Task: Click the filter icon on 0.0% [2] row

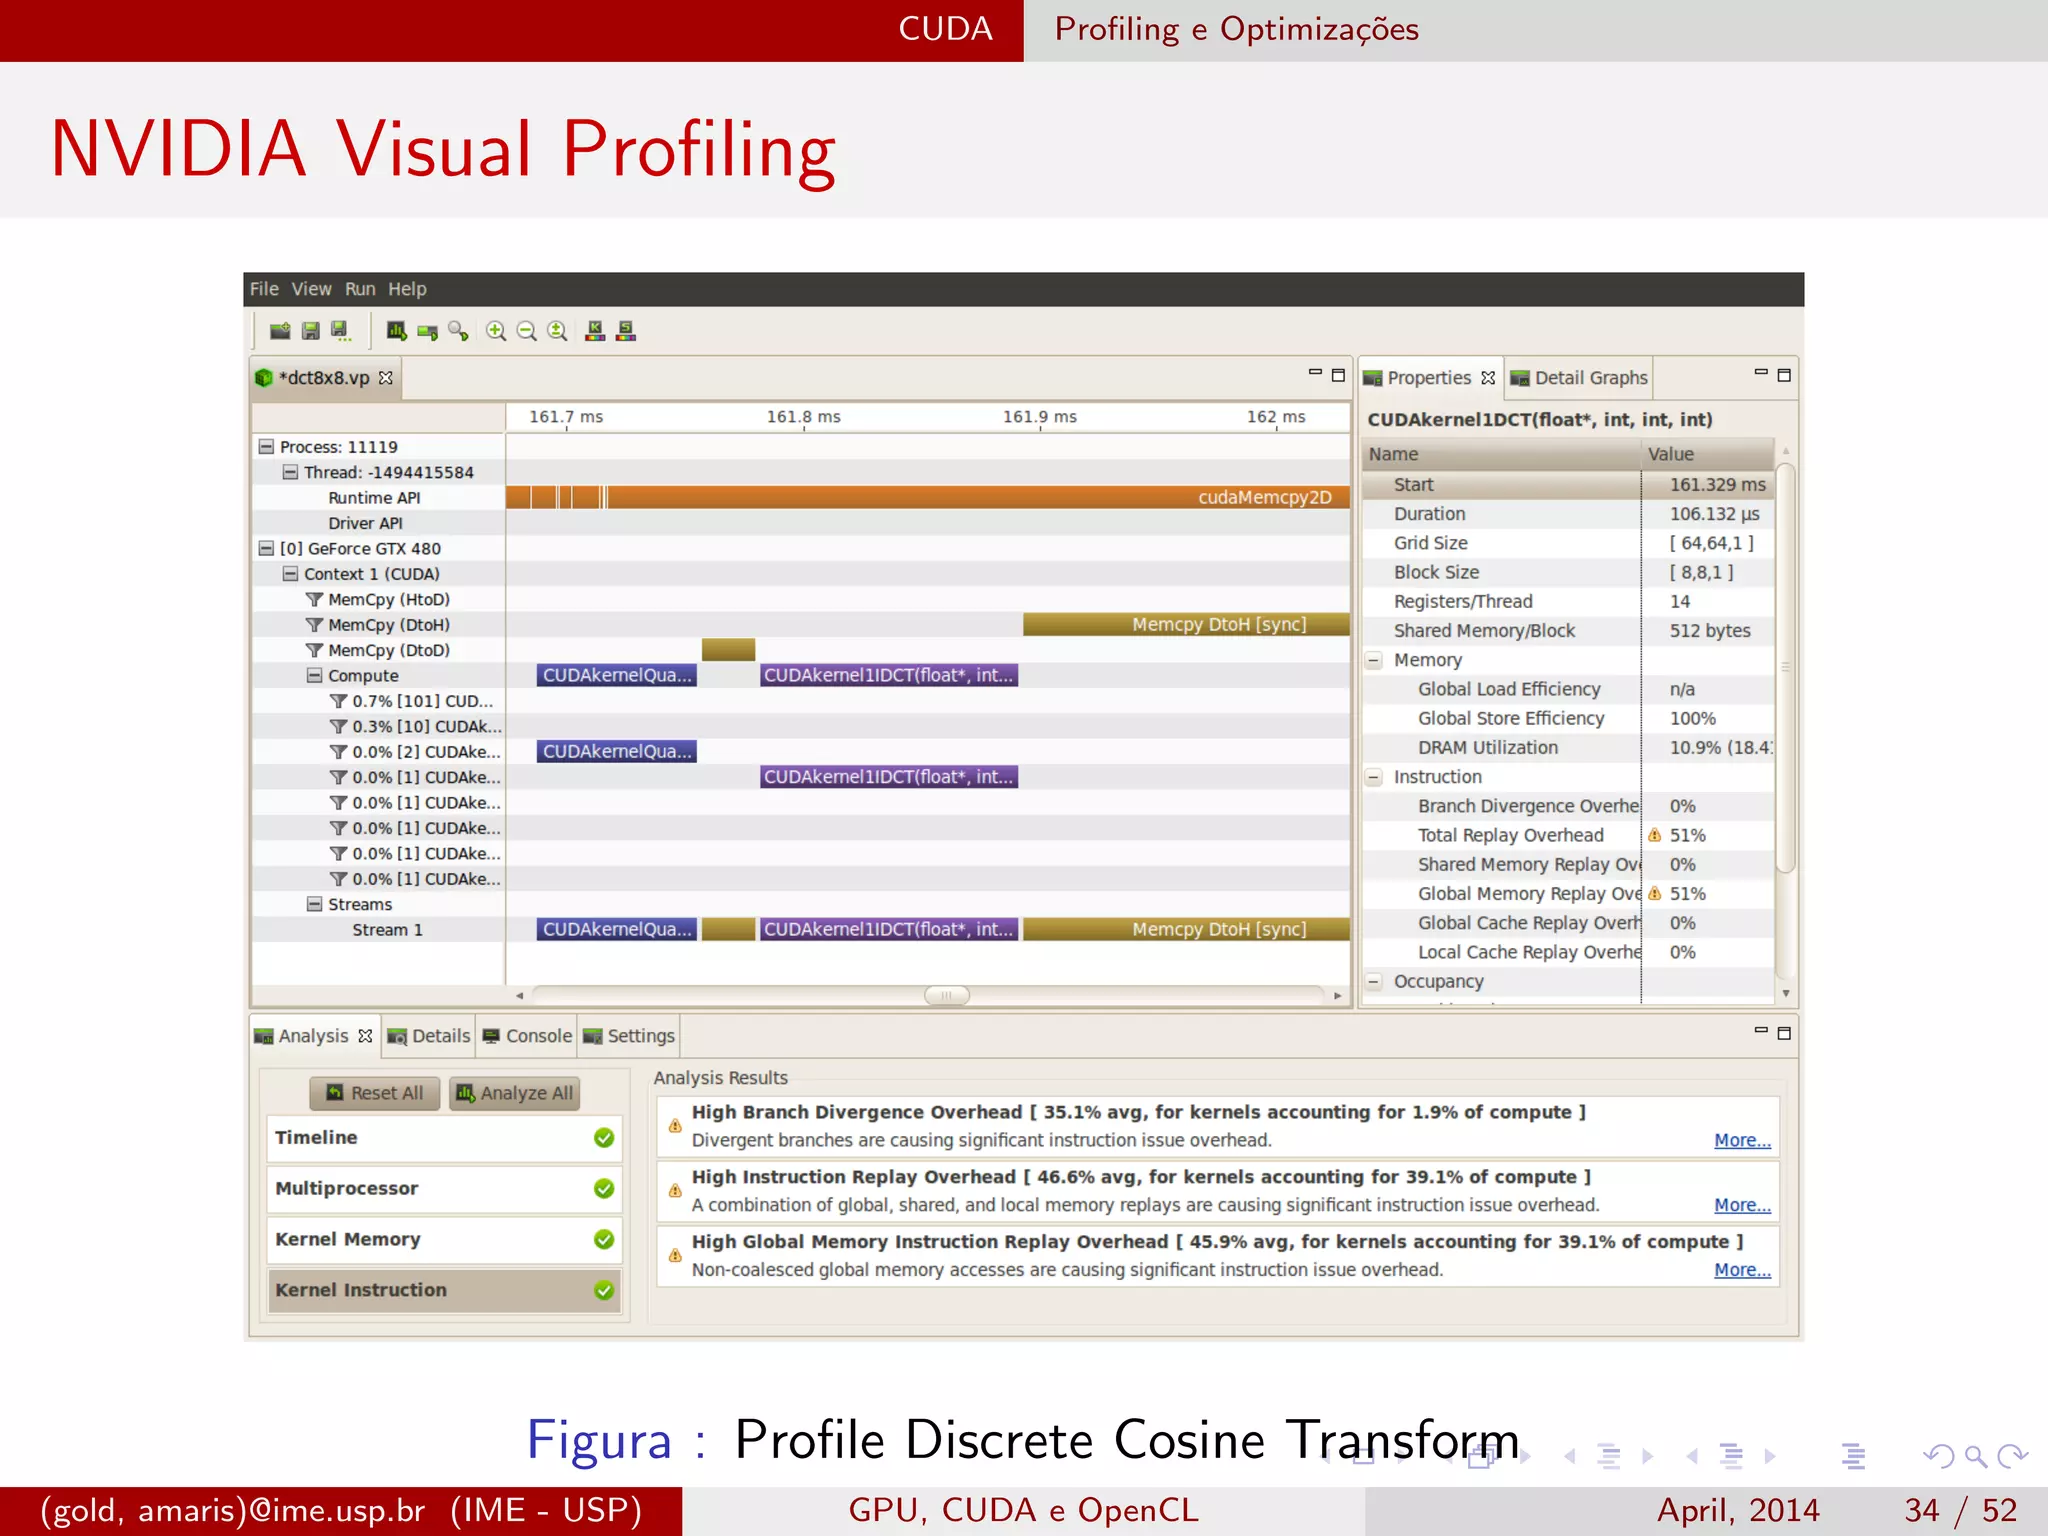Action: [x=338, y=752]
